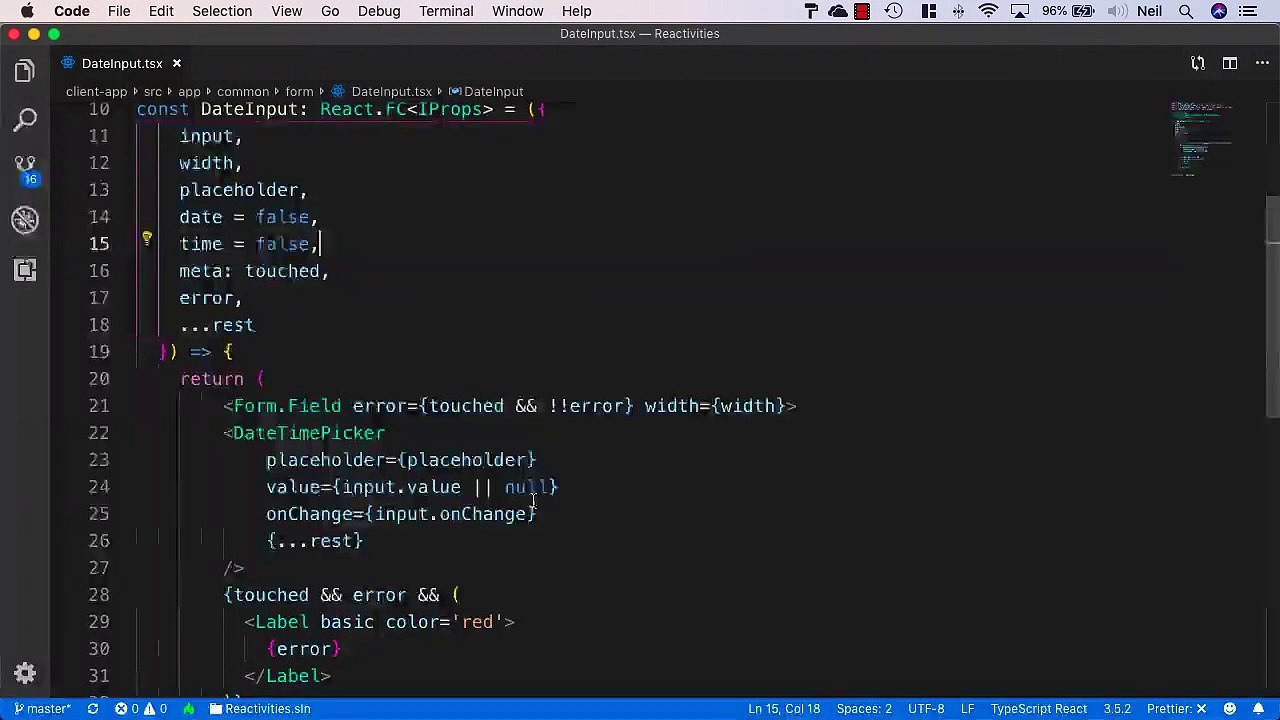Click the TypeScript version 3.5.2
This screenshot has width=1280, height=720.
1117,709
